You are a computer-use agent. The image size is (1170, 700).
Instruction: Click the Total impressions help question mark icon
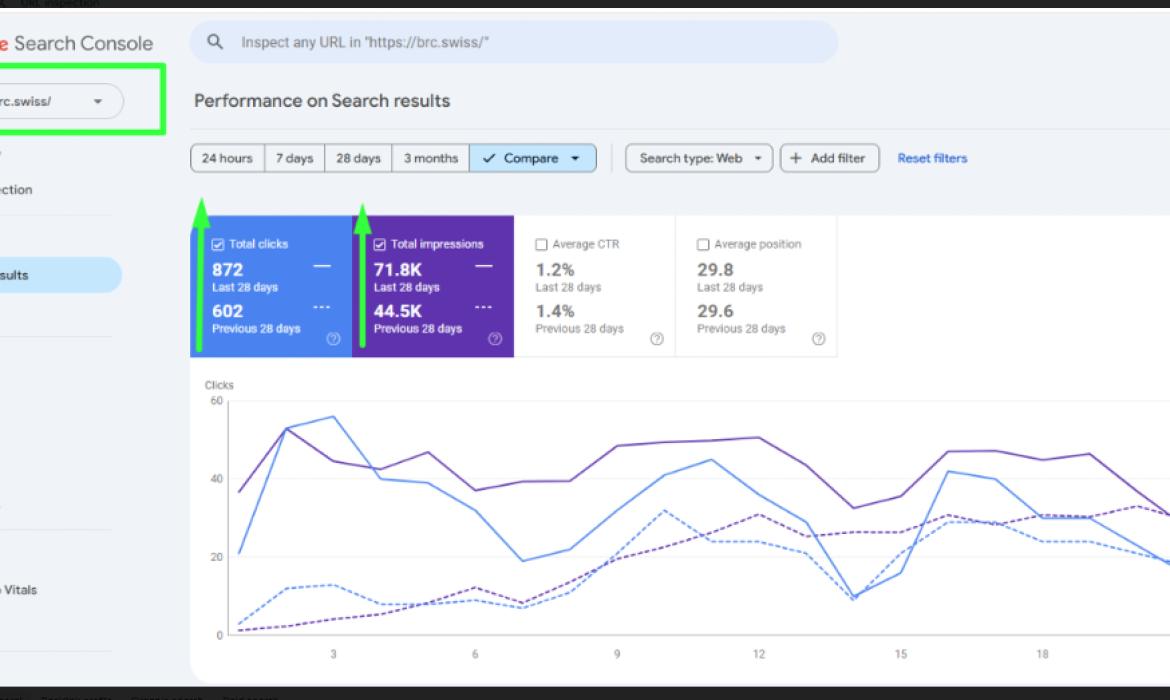(x=495, y=339)
